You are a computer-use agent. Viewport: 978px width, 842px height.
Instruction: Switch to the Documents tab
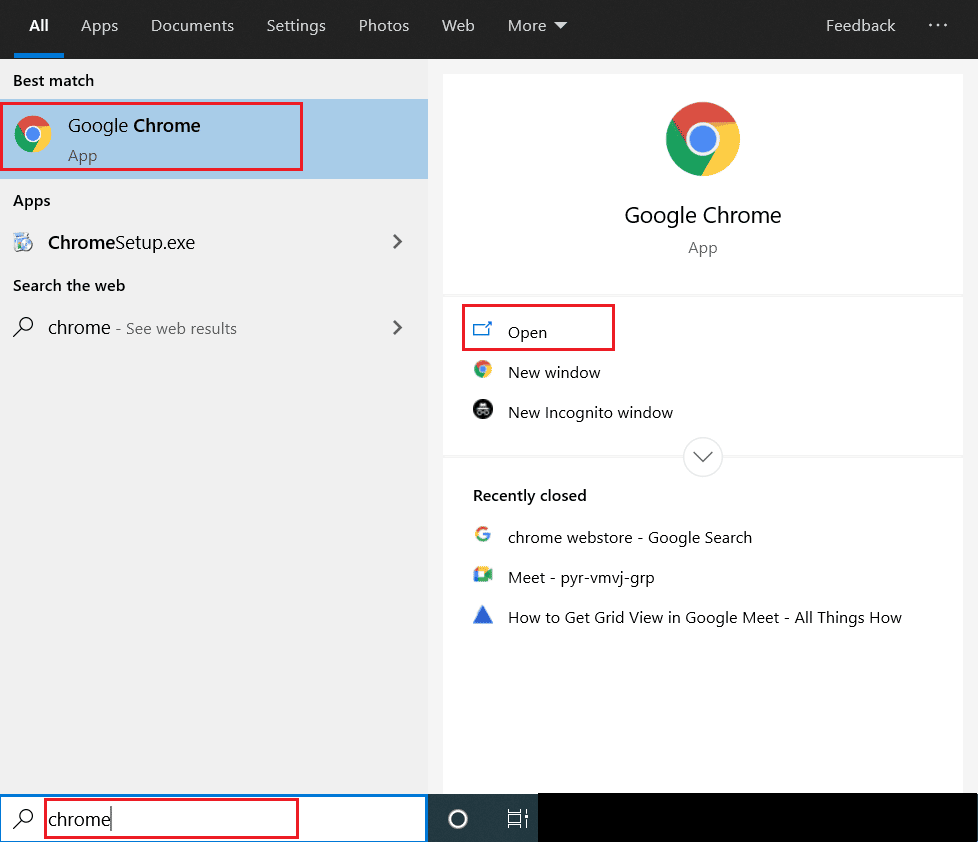[x=192, y=26]
